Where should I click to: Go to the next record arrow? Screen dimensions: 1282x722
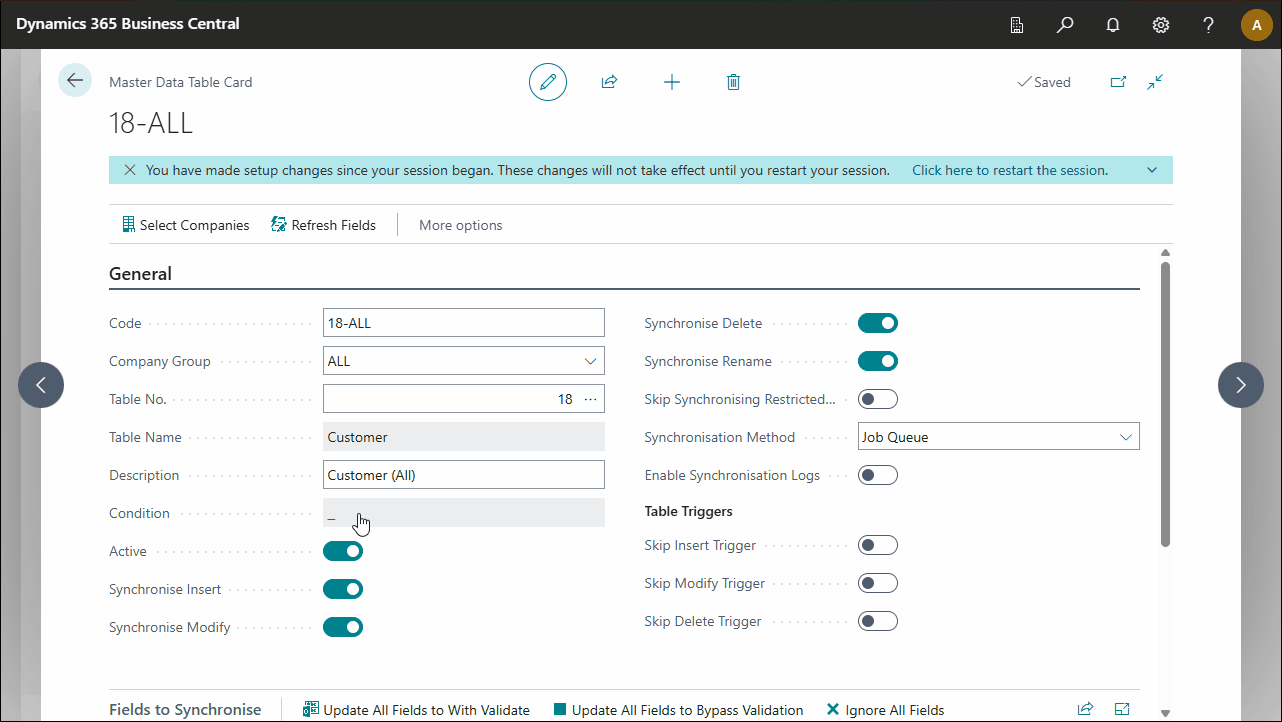pyautogui.click(x=1241, y=385)
